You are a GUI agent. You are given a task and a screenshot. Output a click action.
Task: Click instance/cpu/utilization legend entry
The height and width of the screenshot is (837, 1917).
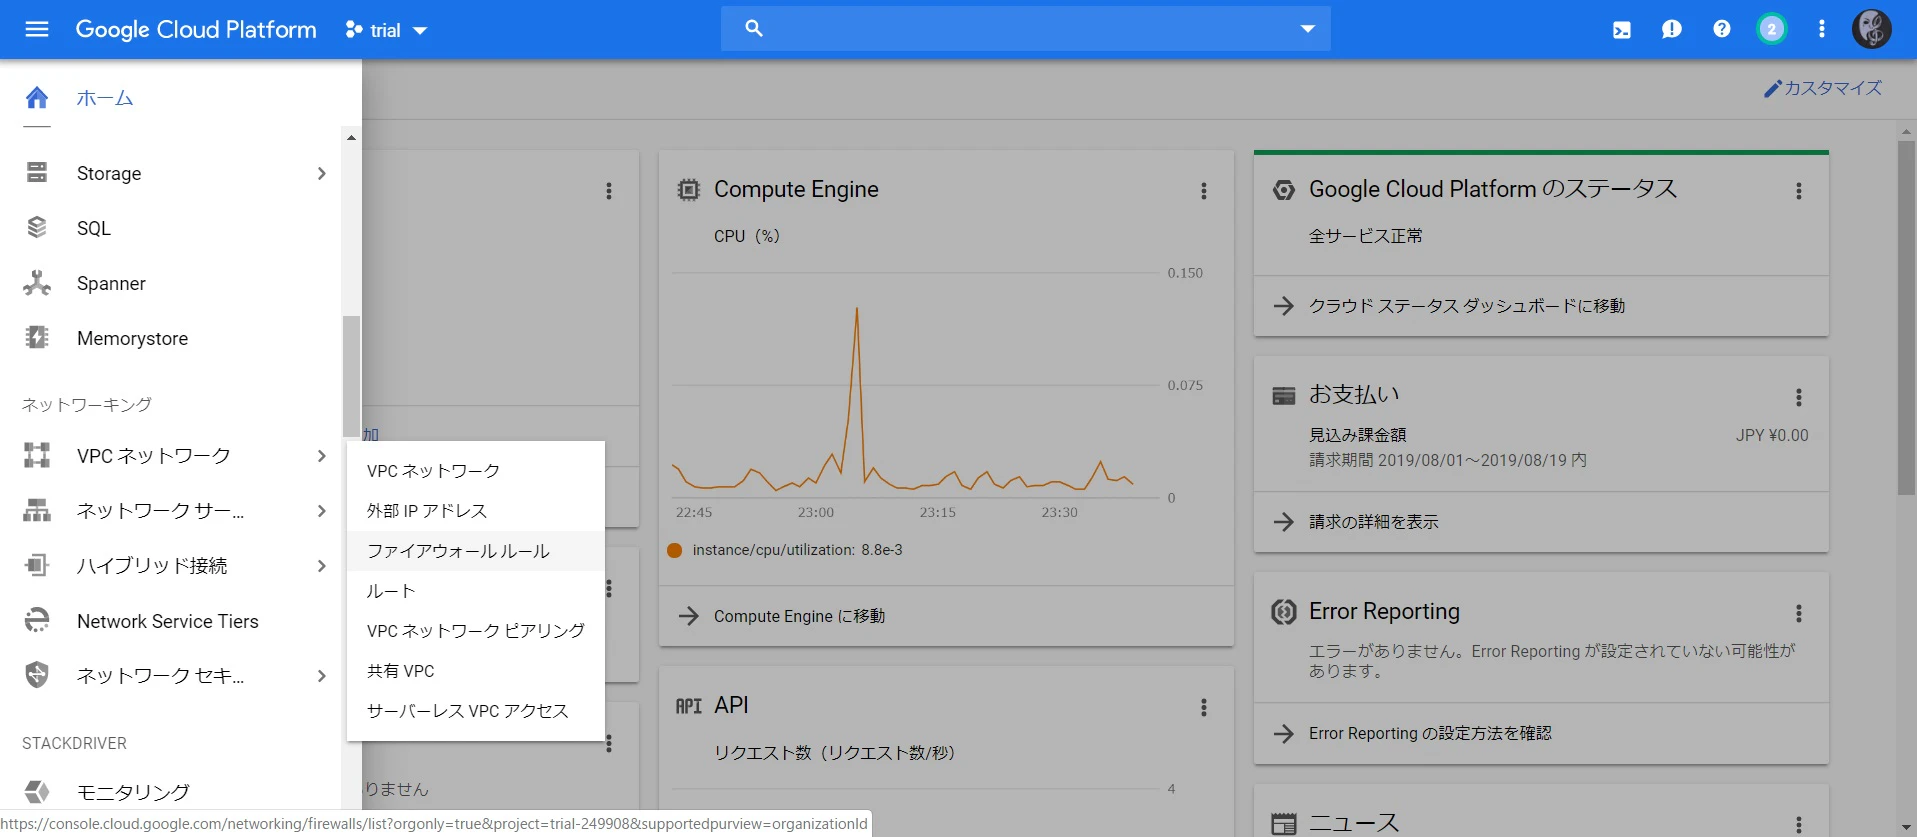[785, 550]
